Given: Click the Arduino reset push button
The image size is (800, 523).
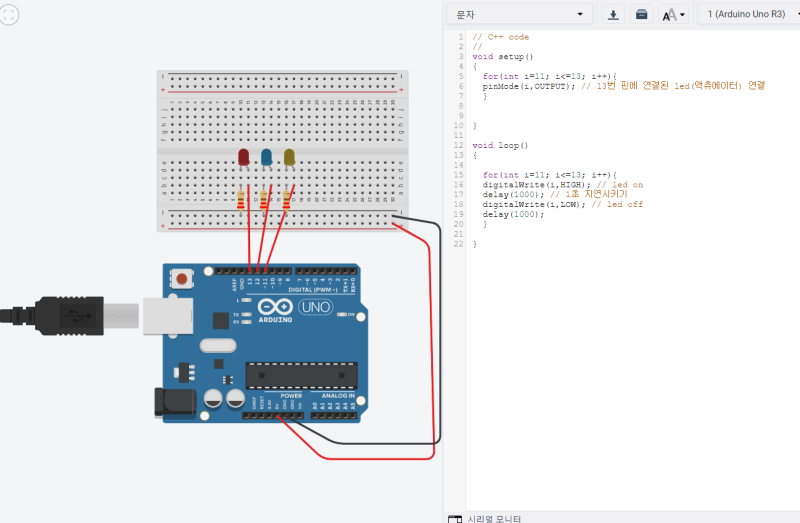Looking at the screenshot, I should coord(182,279).
